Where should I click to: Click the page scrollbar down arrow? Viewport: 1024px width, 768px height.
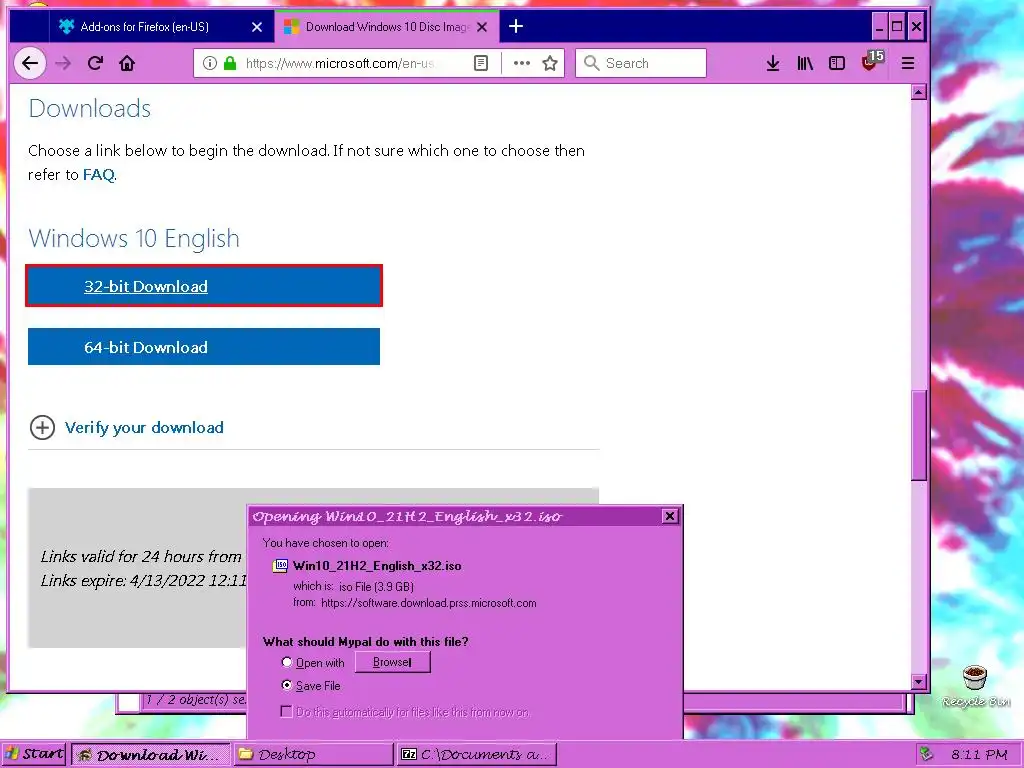pos(919,682)
